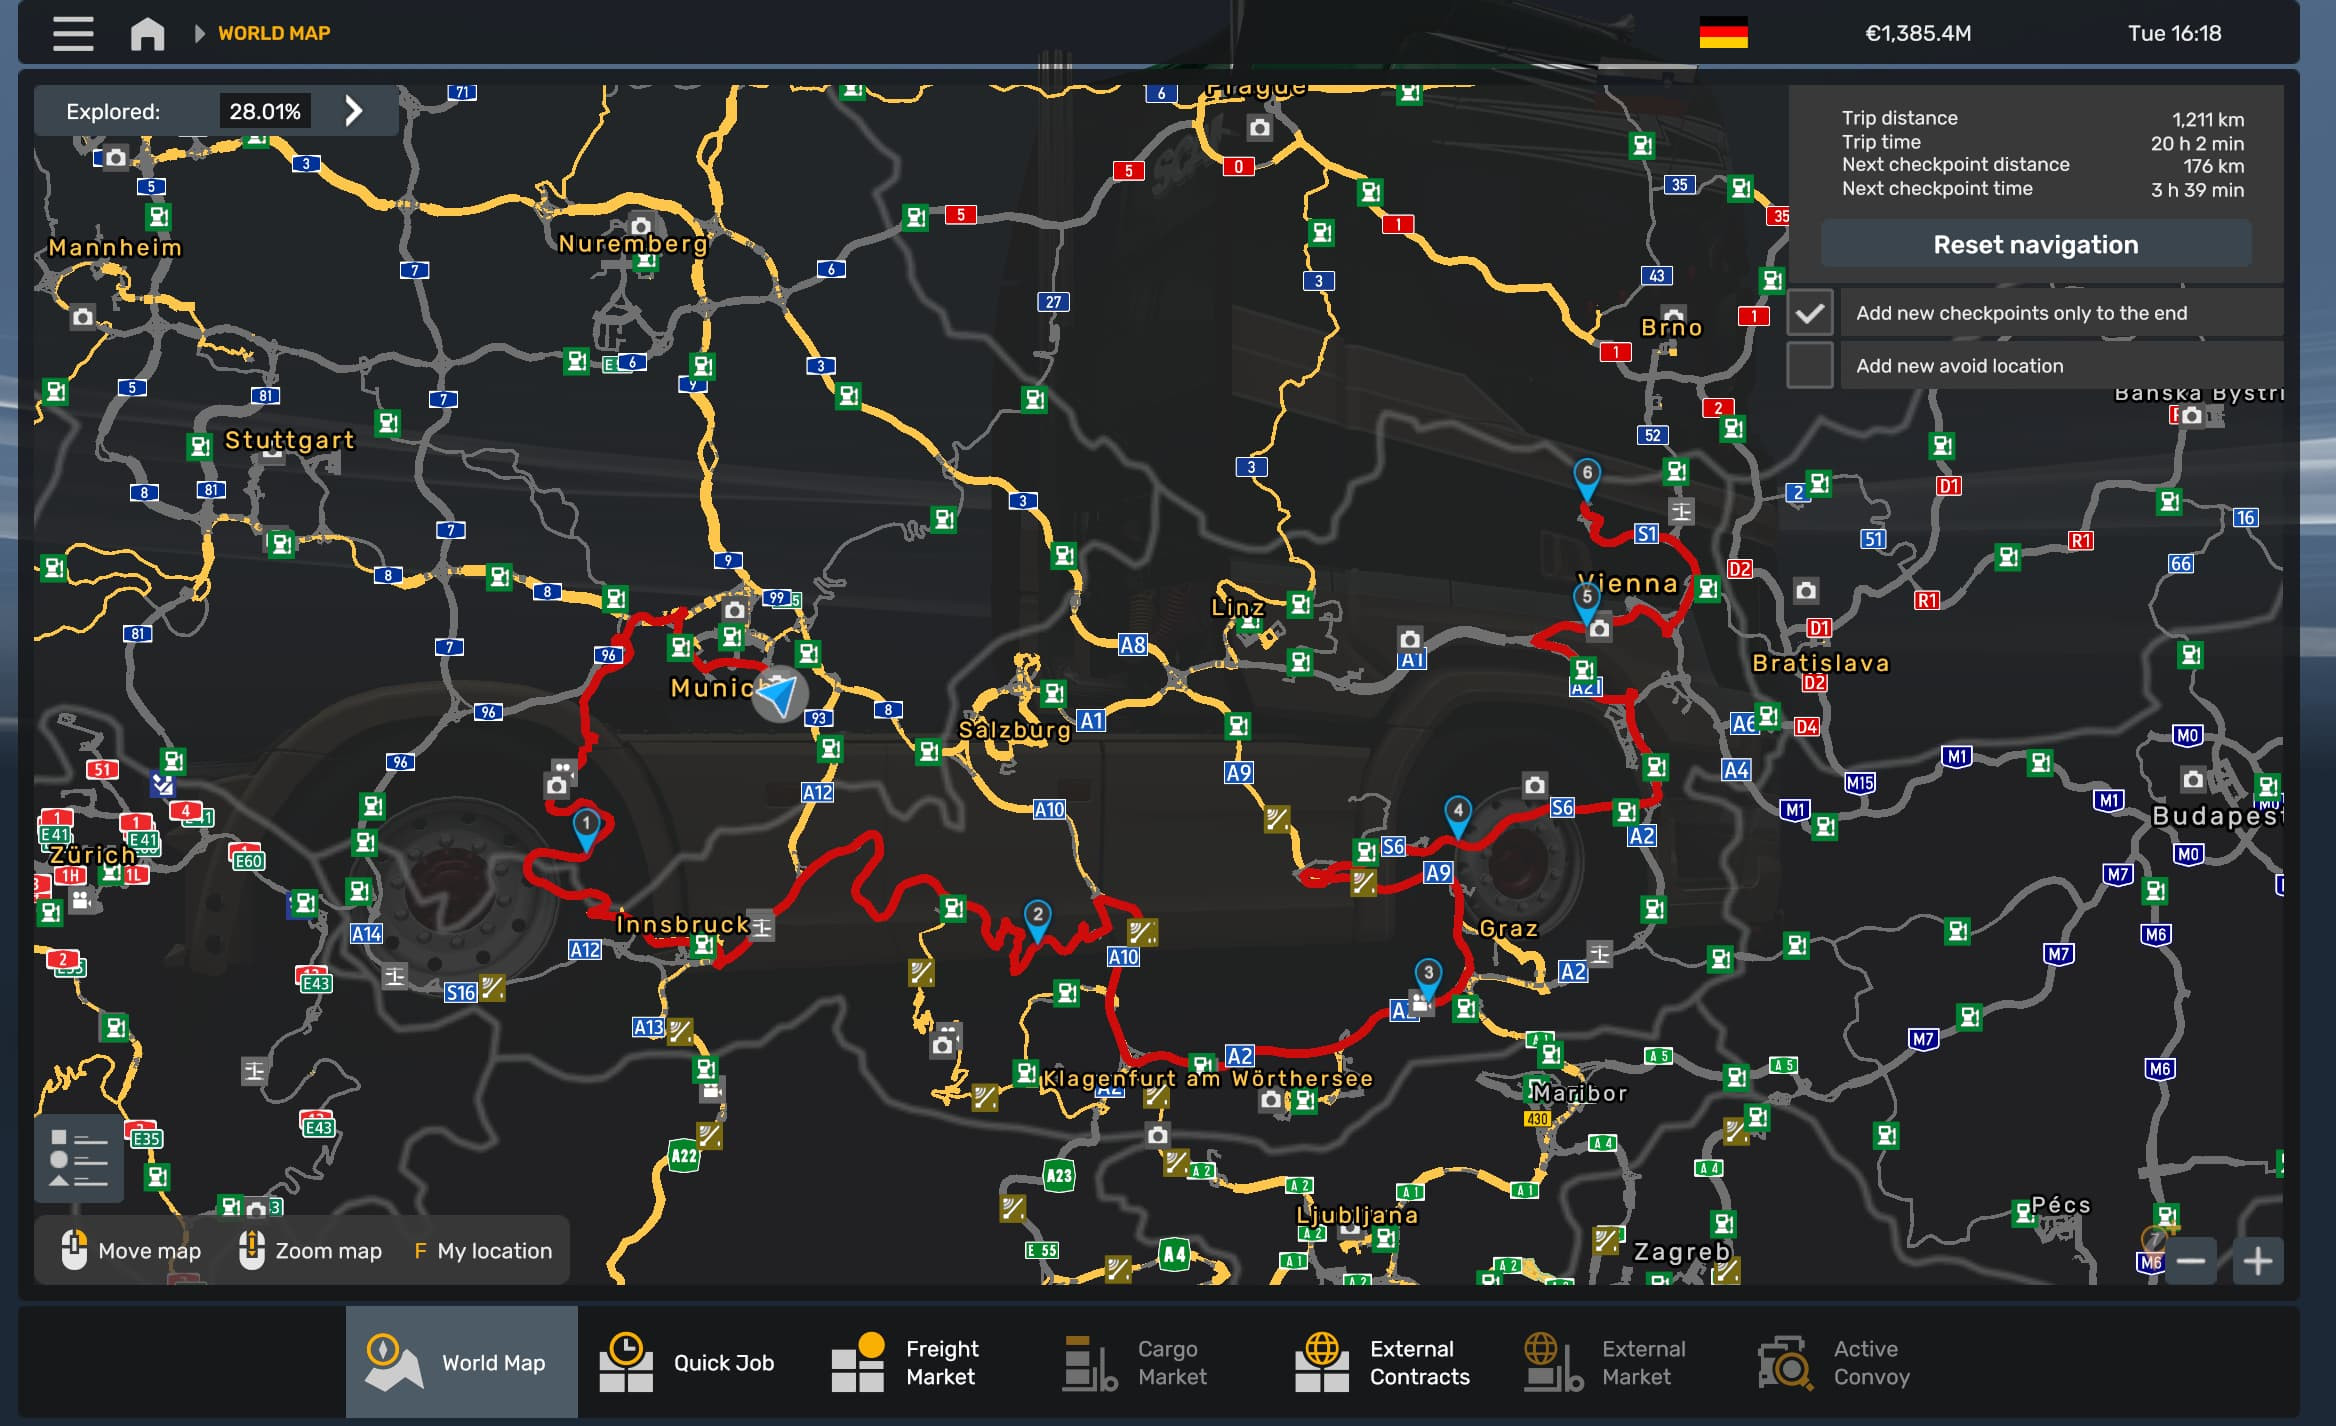Click the German flag icon

1723,33
